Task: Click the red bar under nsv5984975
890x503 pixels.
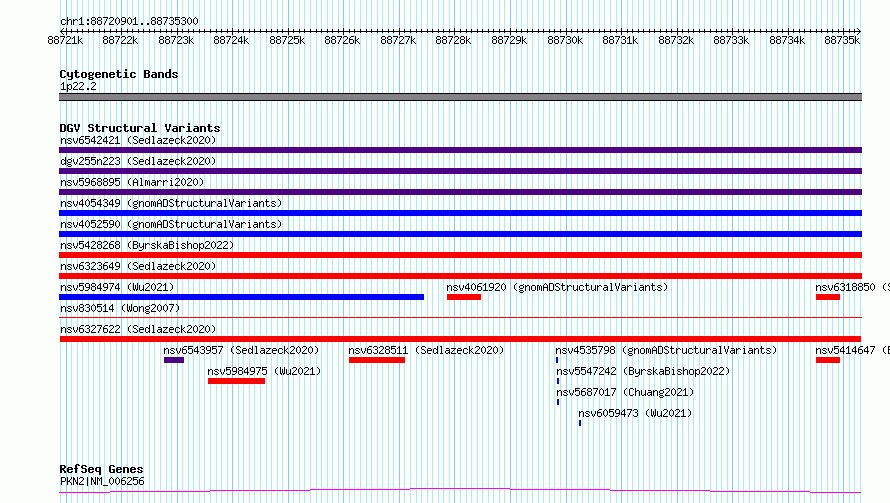Action: [x=236, y=381]
